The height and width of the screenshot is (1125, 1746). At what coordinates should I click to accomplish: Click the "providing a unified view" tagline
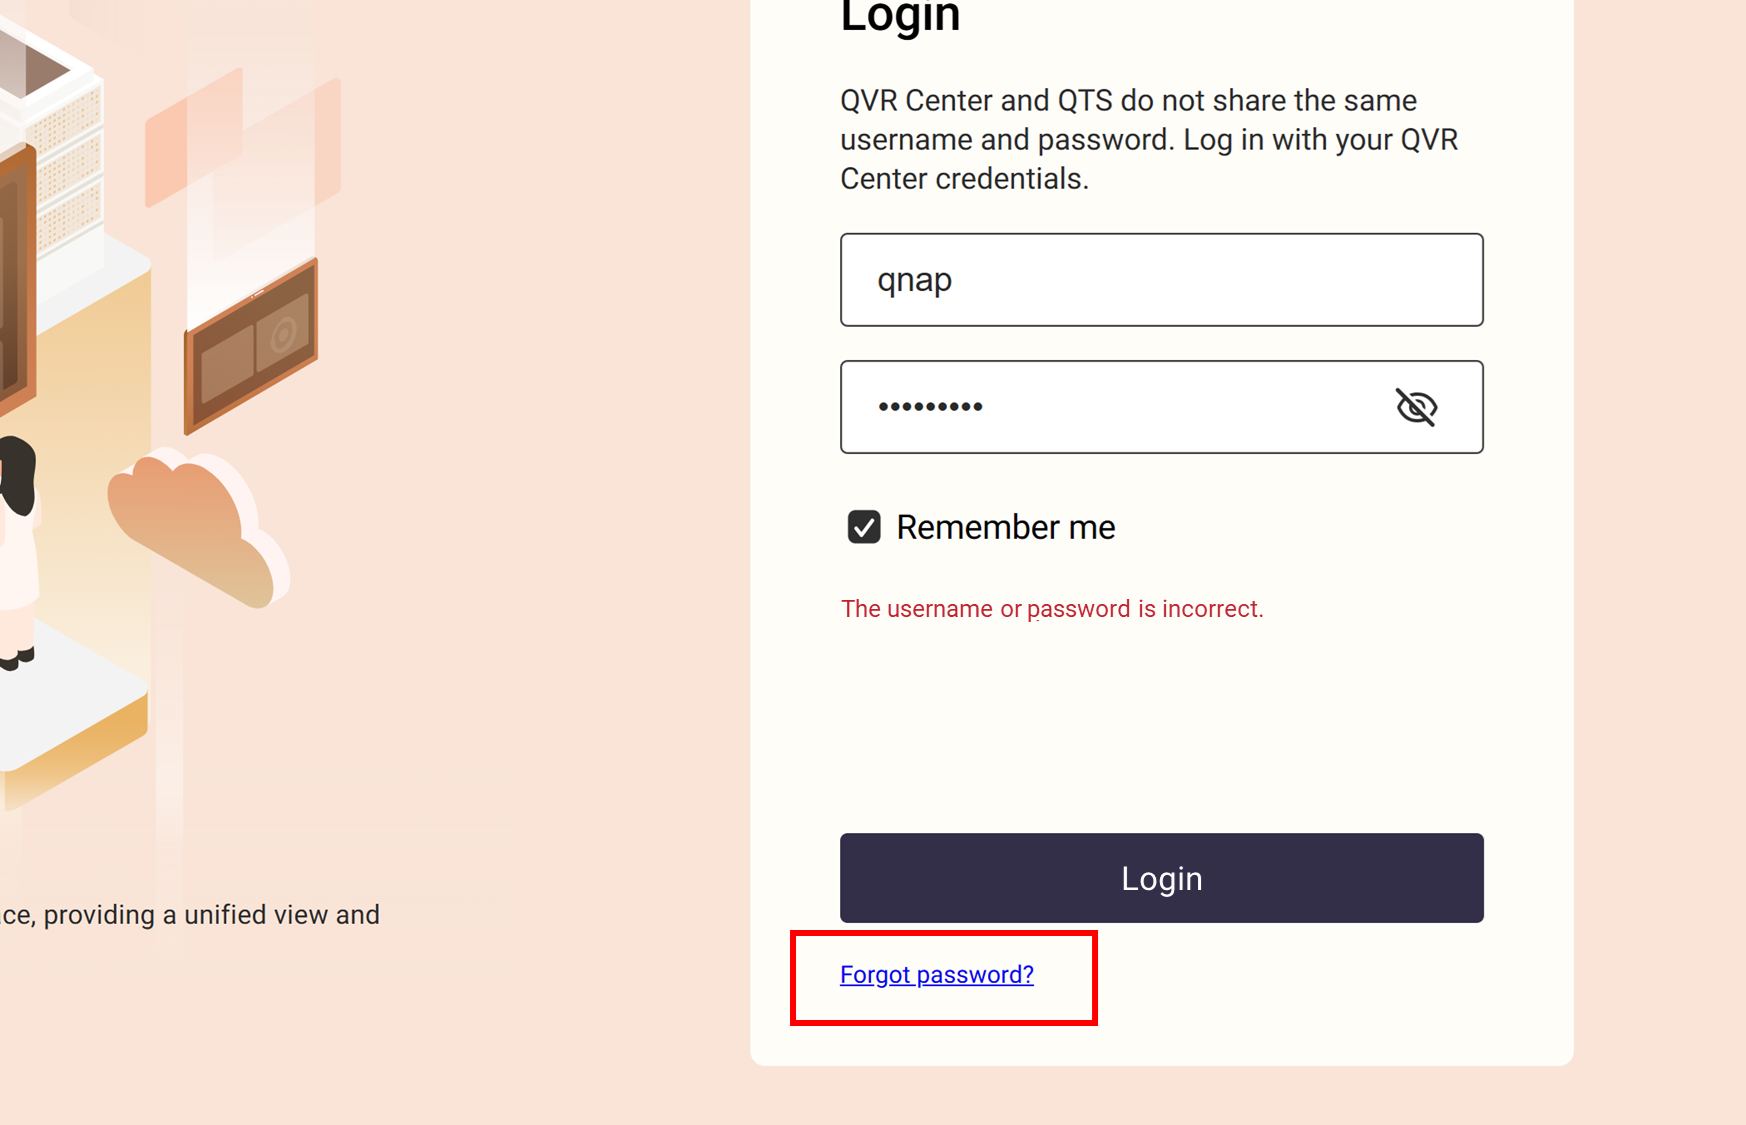click(x=190, y=915)
